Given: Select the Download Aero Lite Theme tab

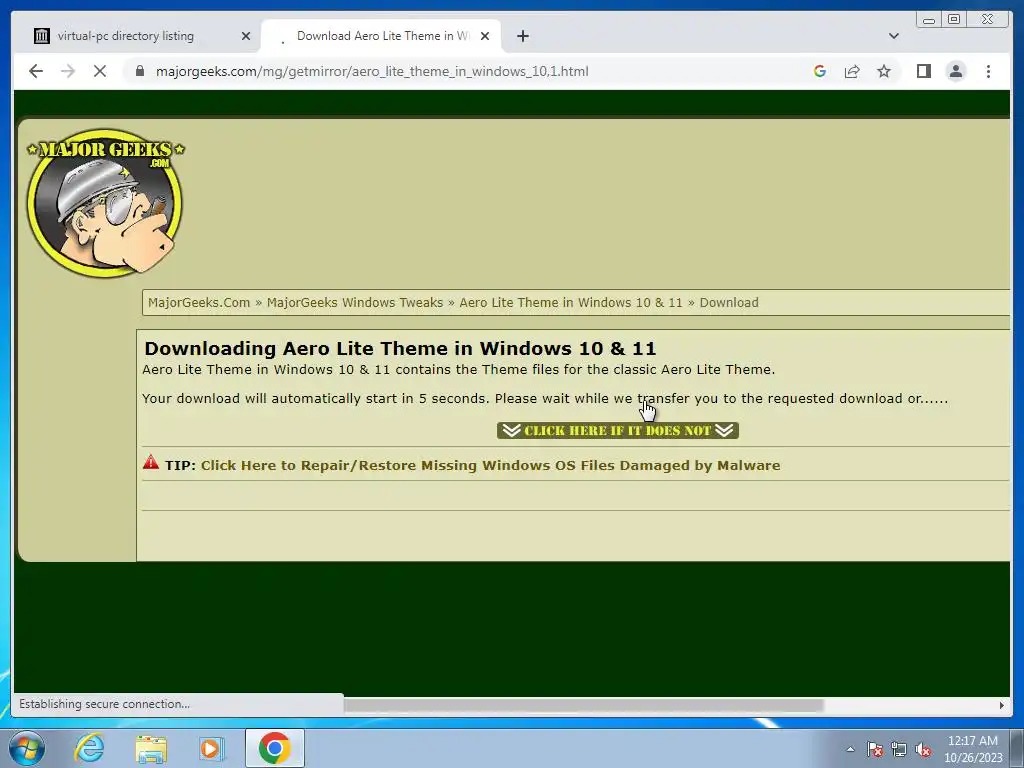Looking at the screenshot, I should pyautogui.click(x=381, y=36).
